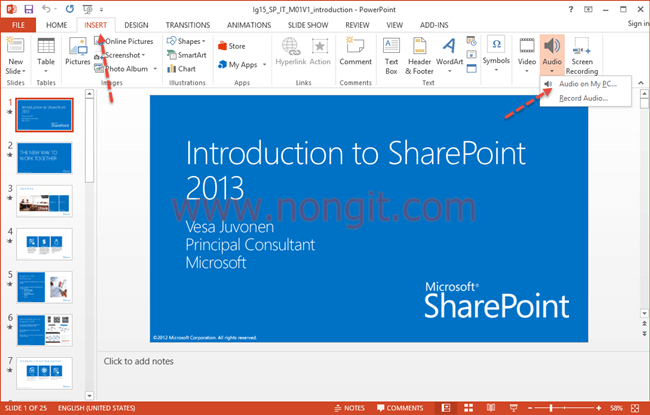Open the Store apps button
The height and width of the screenshot is (415, 650).
point(232,46)
